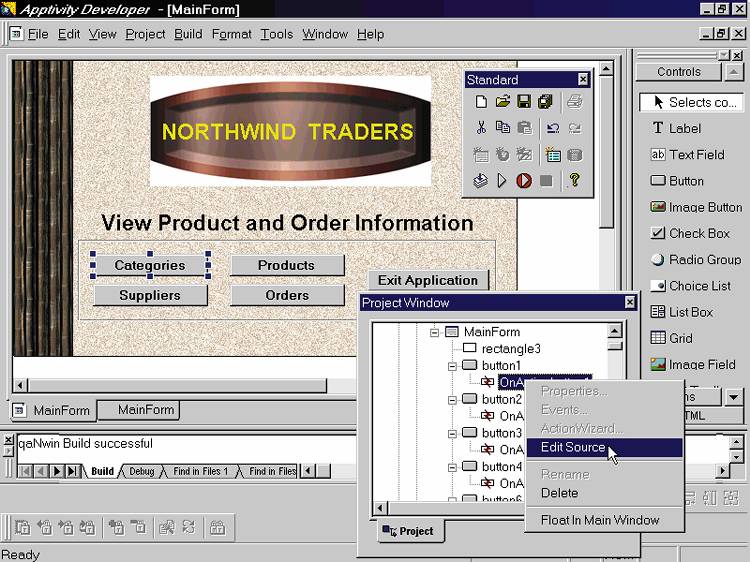750x562 pixels.
Task: Click the Build stack icon with down arrow
Action: (x=480, y=180)
